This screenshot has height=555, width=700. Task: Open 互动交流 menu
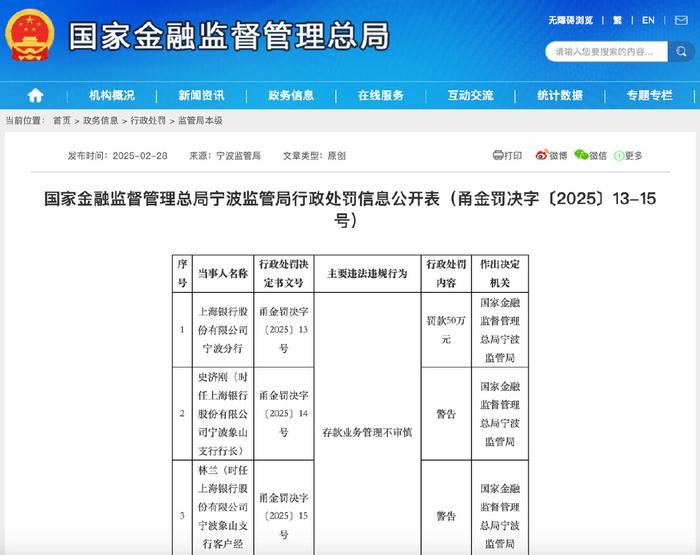471,95
